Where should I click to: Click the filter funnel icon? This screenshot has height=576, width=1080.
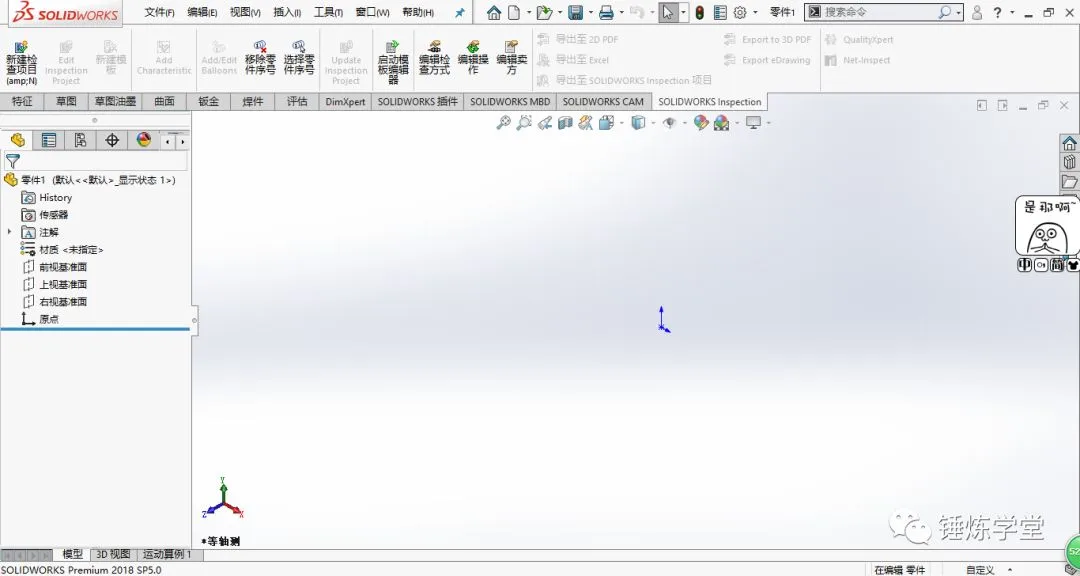pyautogui.click(x=12, y=161)
